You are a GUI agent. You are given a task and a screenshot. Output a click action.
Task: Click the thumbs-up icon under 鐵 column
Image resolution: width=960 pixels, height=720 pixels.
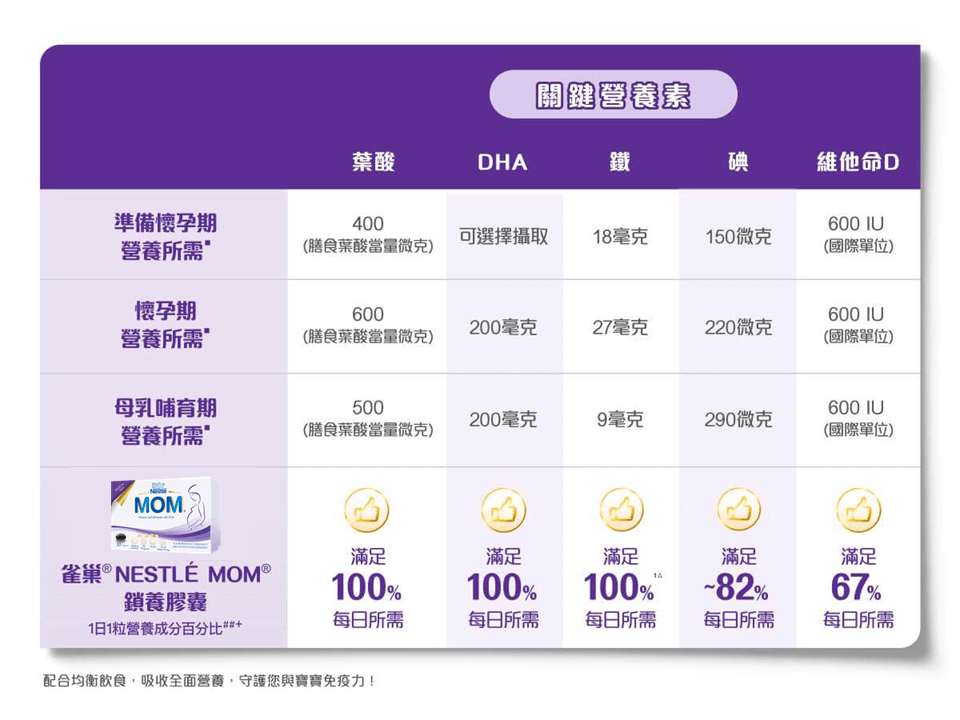tap(620, 510)
